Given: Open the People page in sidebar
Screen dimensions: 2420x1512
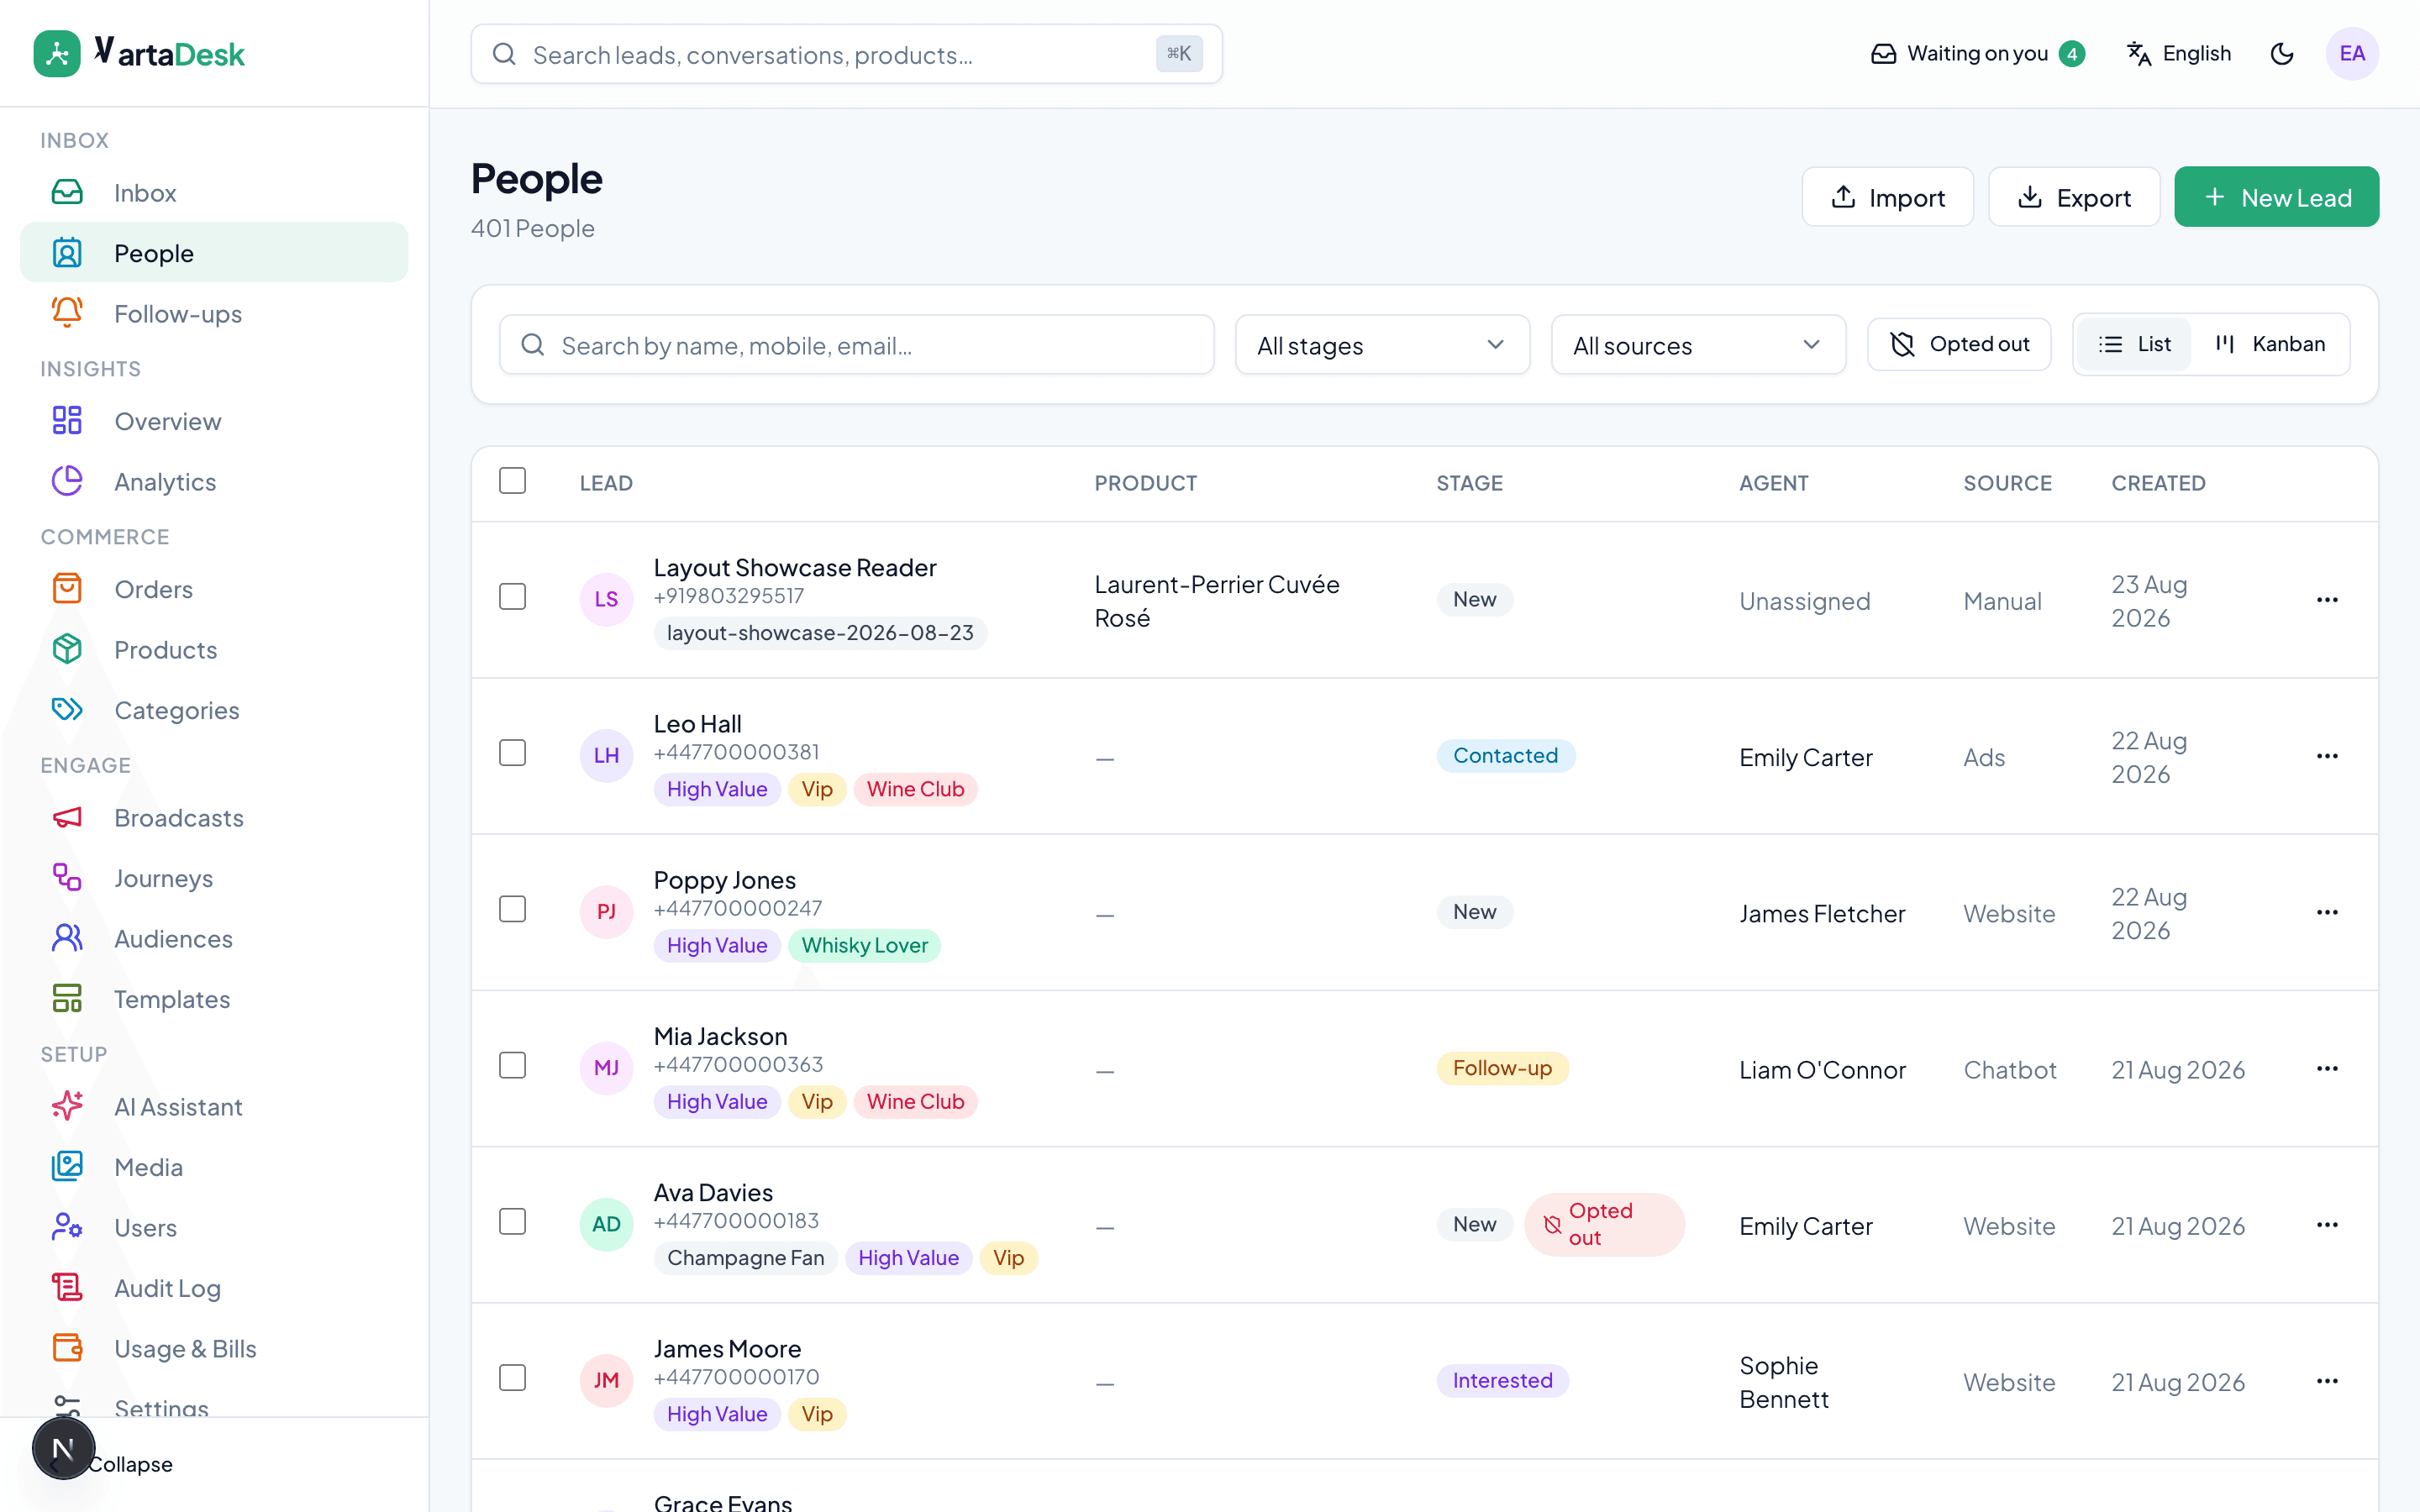Looking at the screenshot, I should [x=214, y=253].
